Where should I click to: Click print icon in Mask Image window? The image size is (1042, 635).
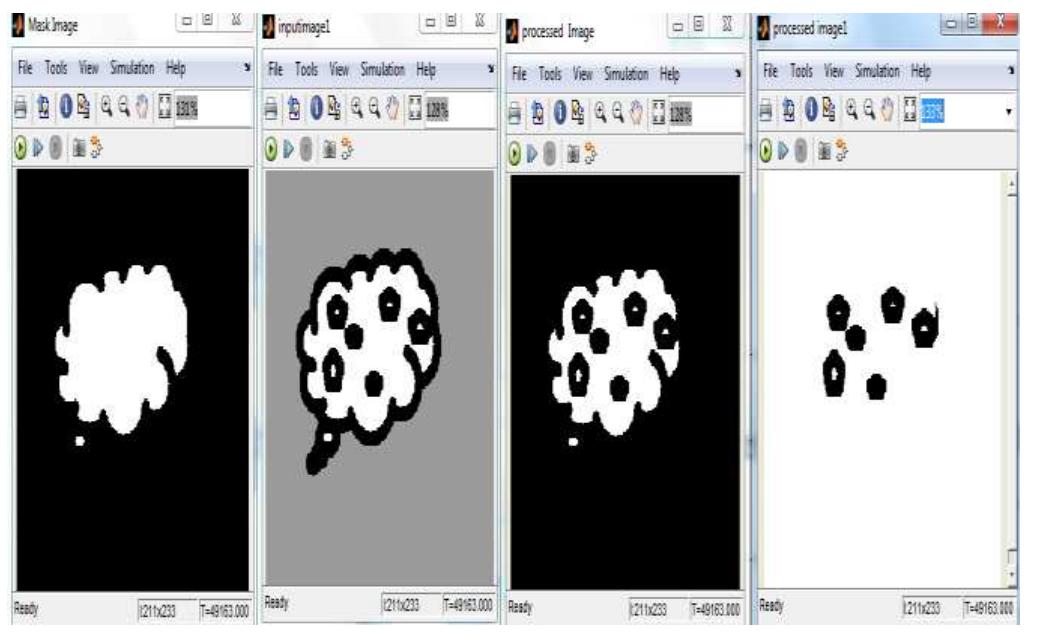click(22, 107)
